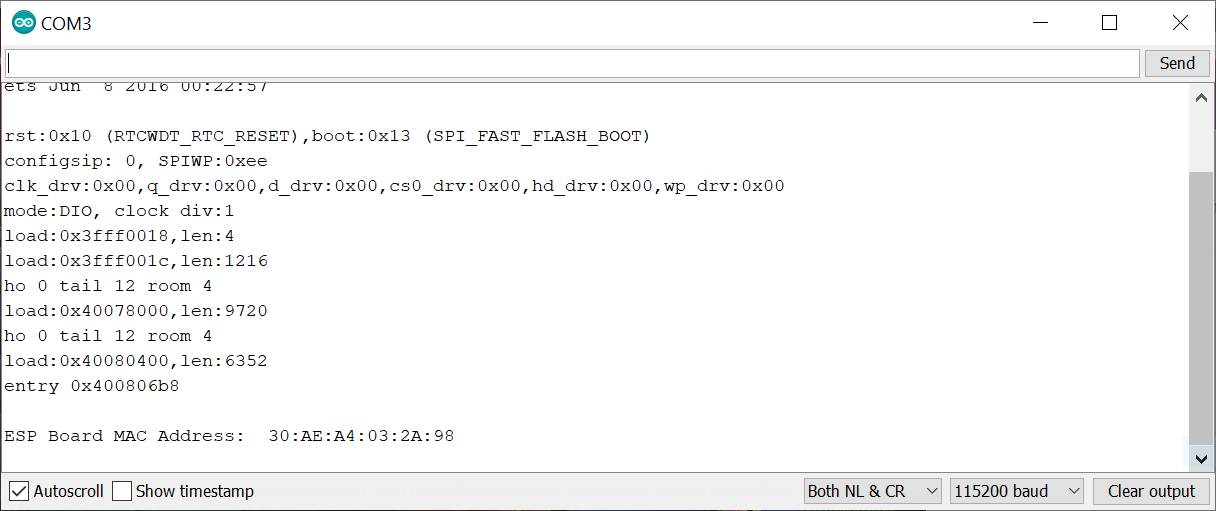Close the COM3 serial monitor window
Screen dimensions: 1216x511
1179,23
